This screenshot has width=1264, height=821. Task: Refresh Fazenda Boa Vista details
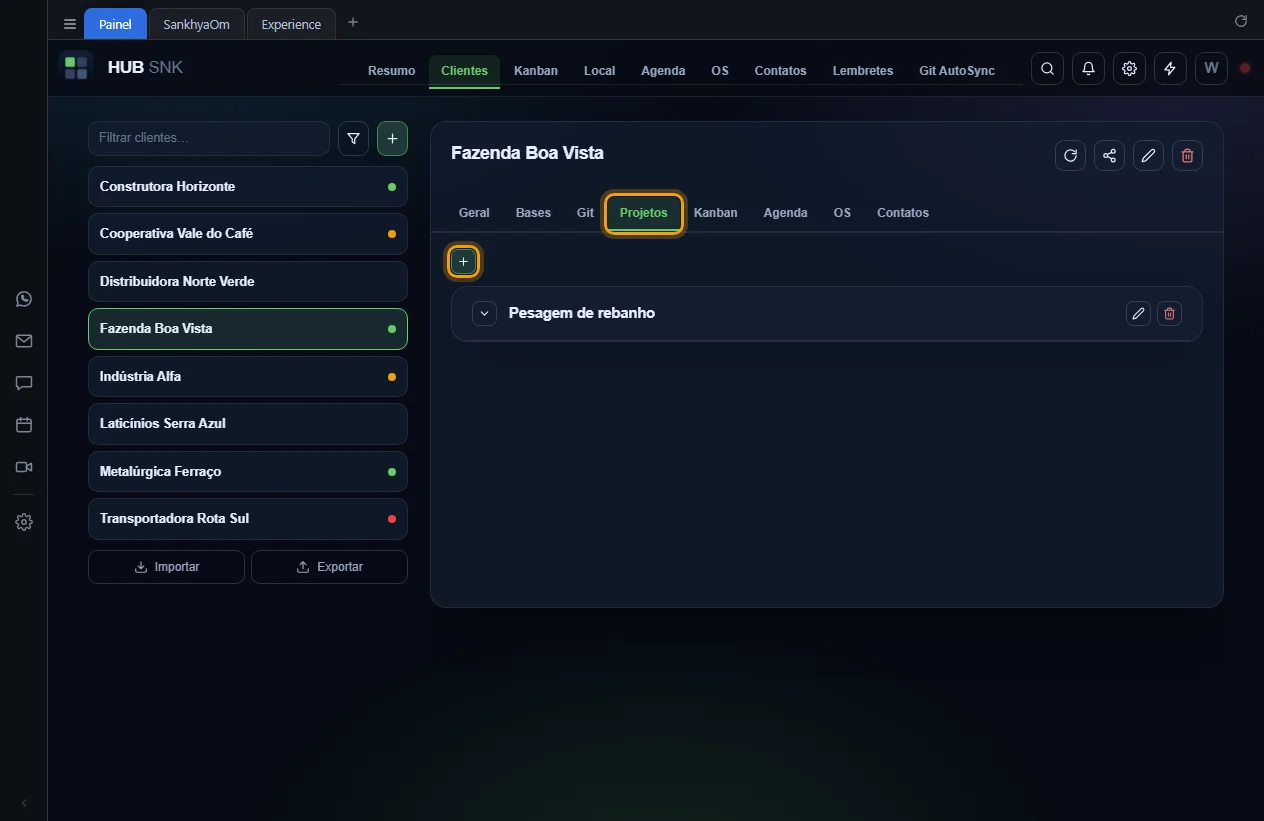[1070, 155]
